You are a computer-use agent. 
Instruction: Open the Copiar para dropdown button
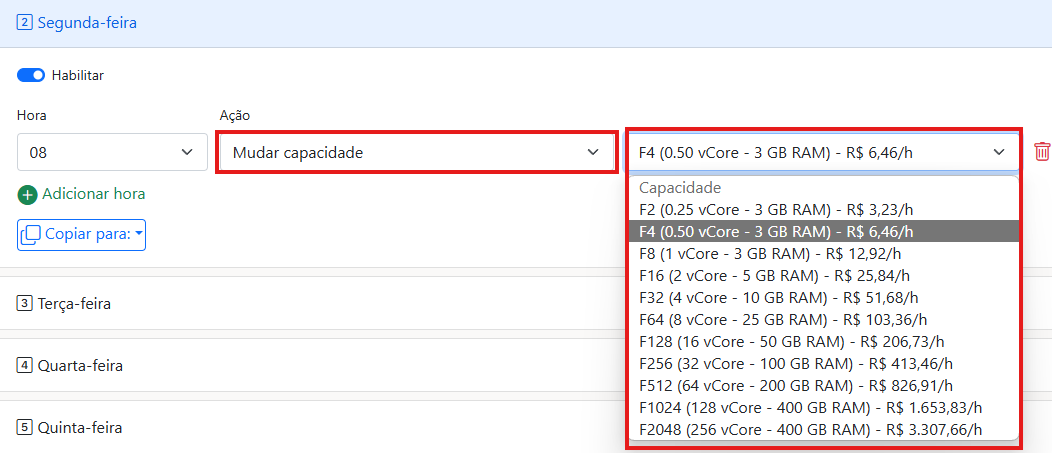82,234
